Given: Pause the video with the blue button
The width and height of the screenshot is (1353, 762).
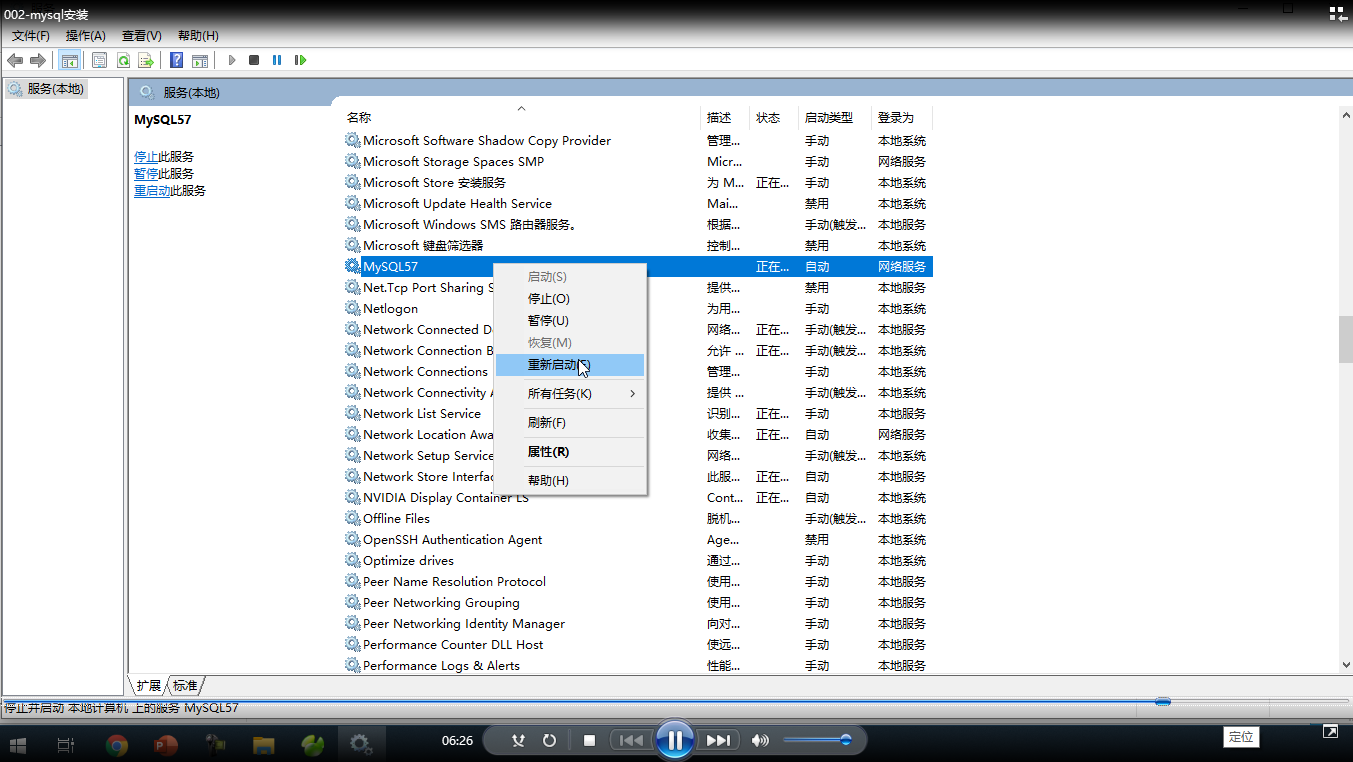Looking at the screenshot, I should [675, 741].
